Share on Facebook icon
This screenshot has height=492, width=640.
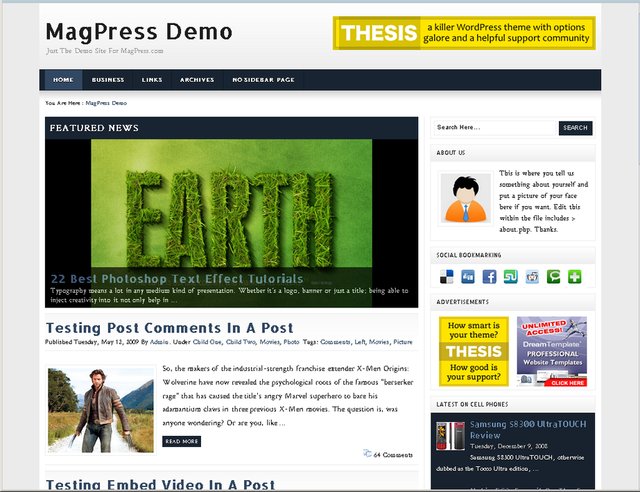tap(489, 277)
